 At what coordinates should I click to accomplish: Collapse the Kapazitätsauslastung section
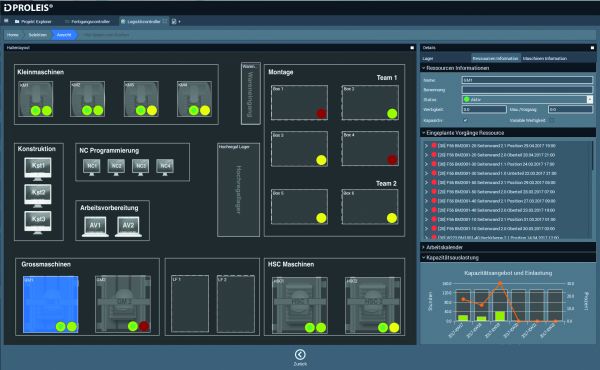(x=424, y=258)
